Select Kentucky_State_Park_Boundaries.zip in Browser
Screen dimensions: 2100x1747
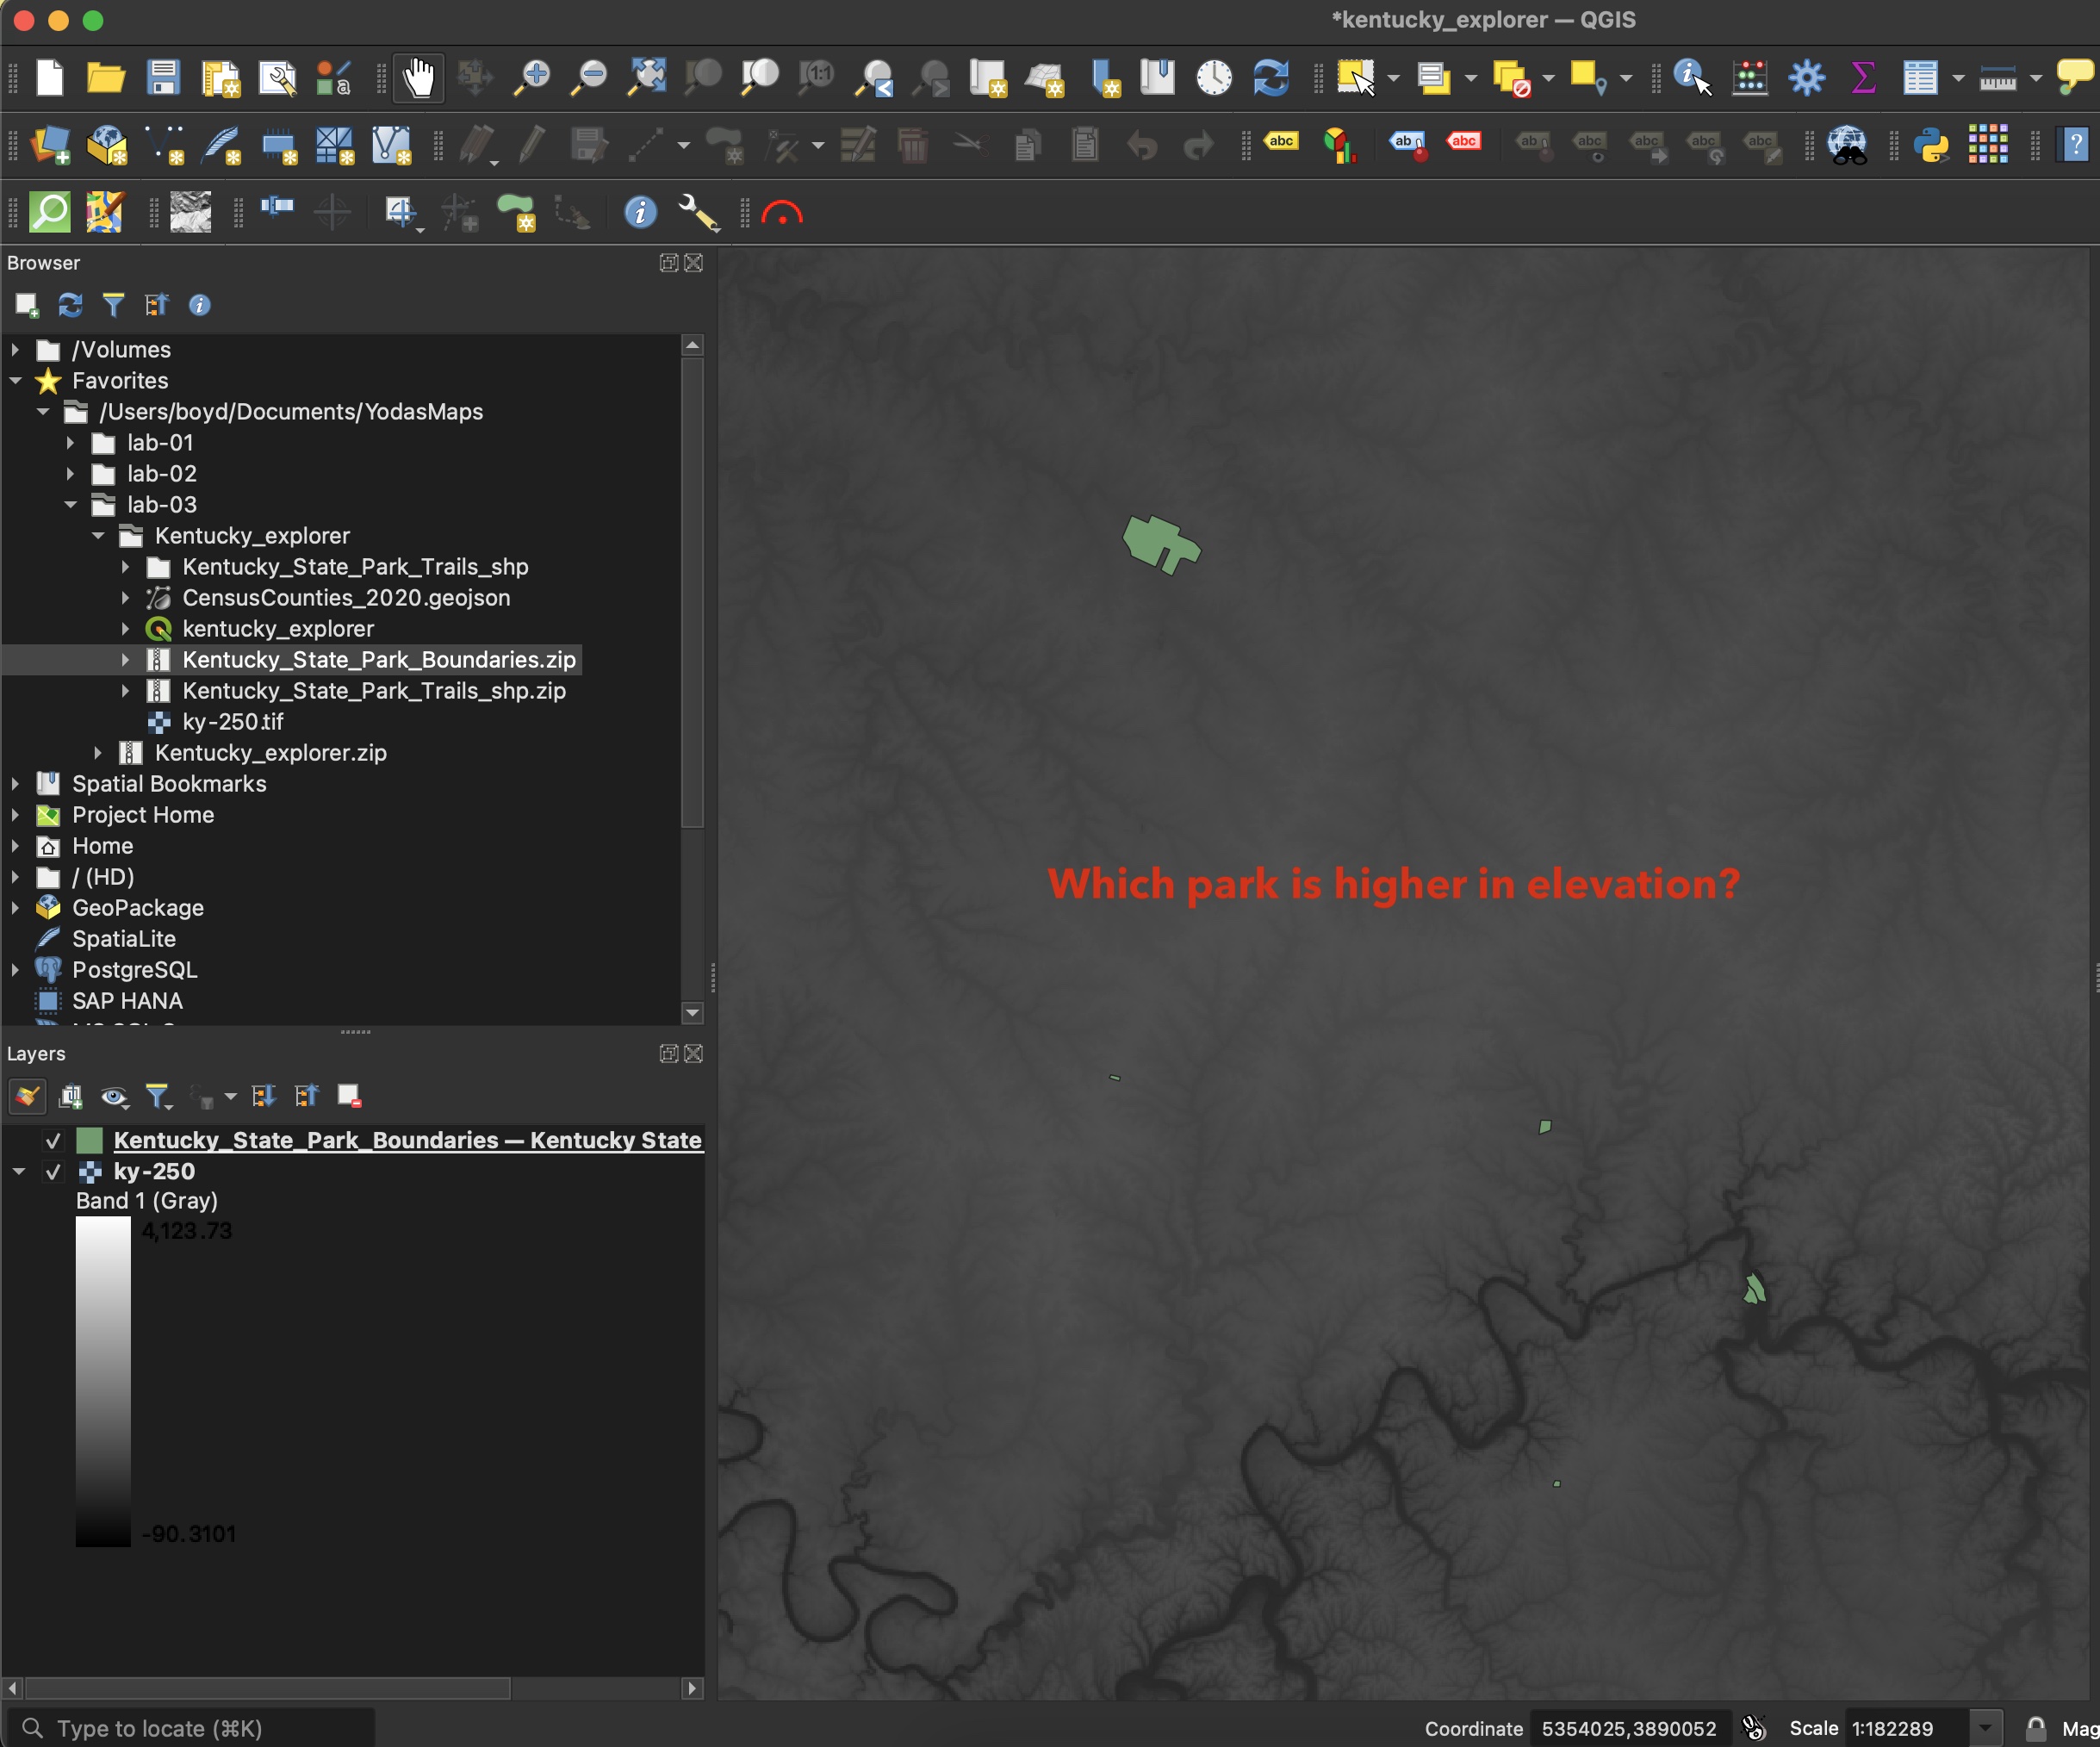click(379, 660)
